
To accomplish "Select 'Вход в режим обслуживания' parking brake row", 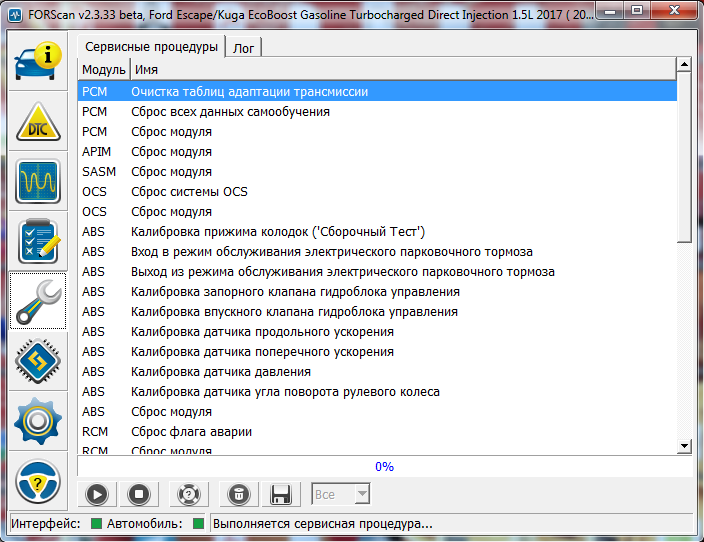I will click(377, 251).
